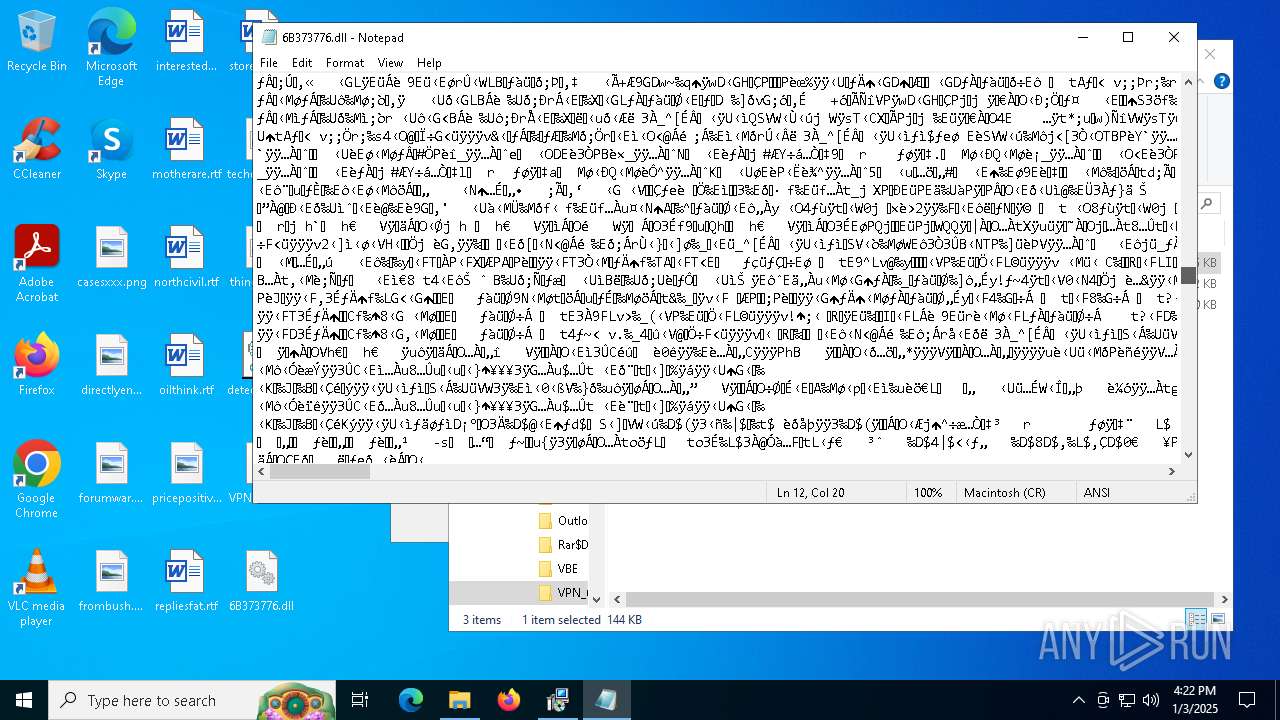This screenshot has width=1280, height=720.
Task: Select forumwar... image file on desktop
Action: 111,473
